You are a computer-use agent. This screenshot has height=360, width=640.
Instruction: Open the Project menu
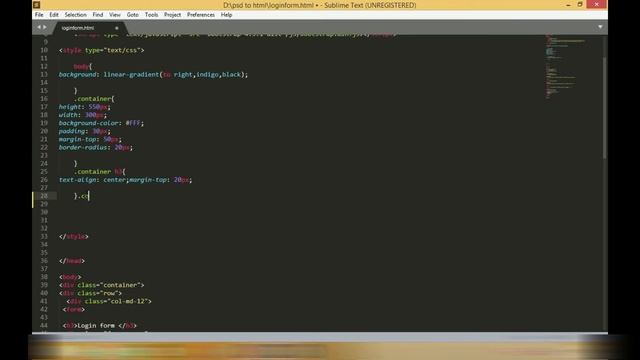(172, 15)
